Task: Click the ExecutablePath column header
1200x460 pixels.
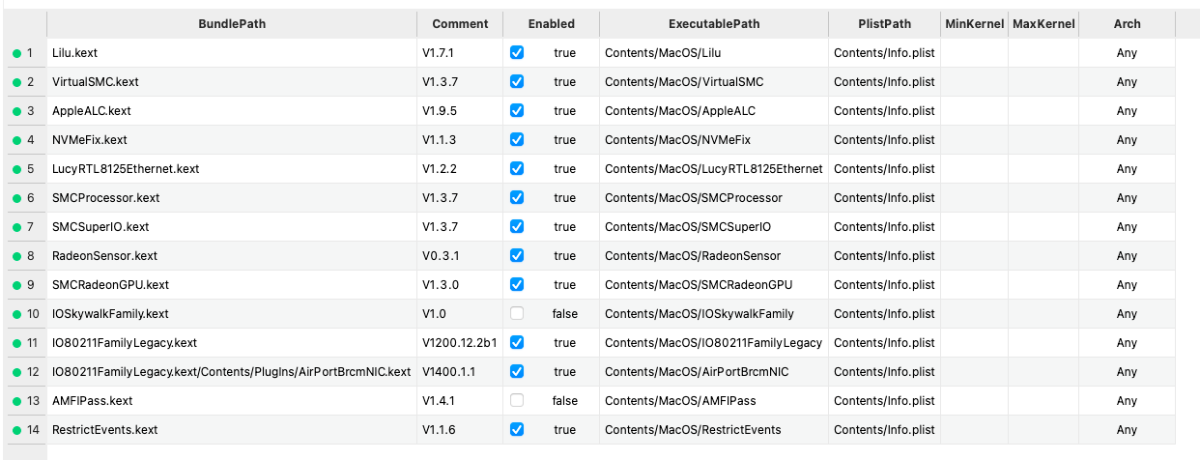Action: [x=713, y=24]
